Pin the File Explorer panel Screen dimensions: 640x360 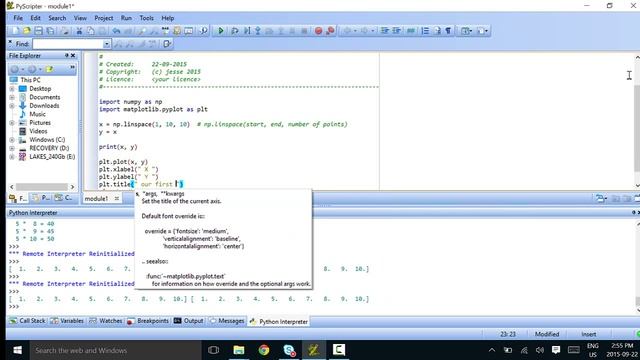[x=67, y=55]
